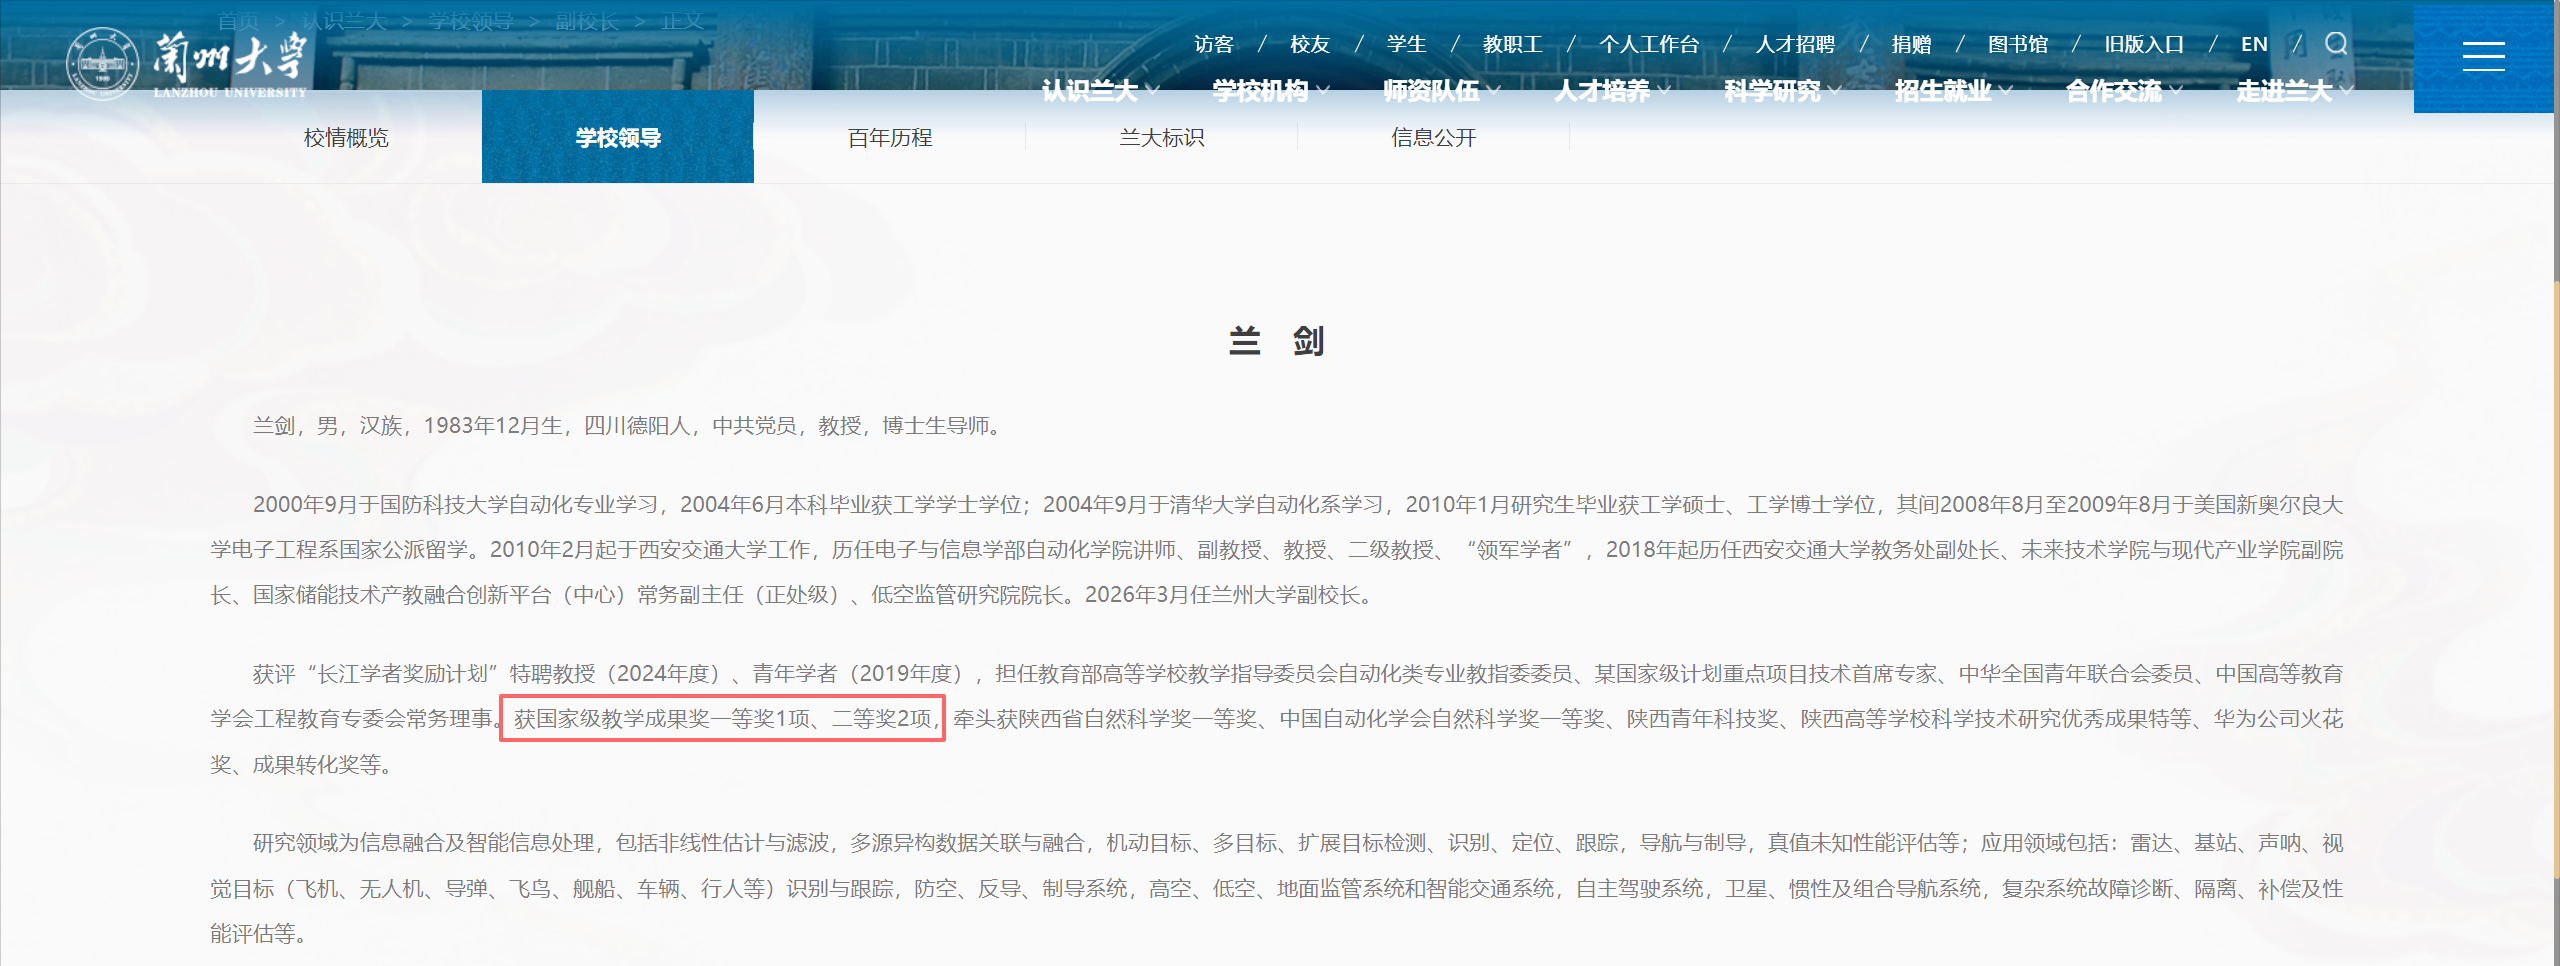Open the 图书馆 link
2560x966 pixels.
point(2018,44)
